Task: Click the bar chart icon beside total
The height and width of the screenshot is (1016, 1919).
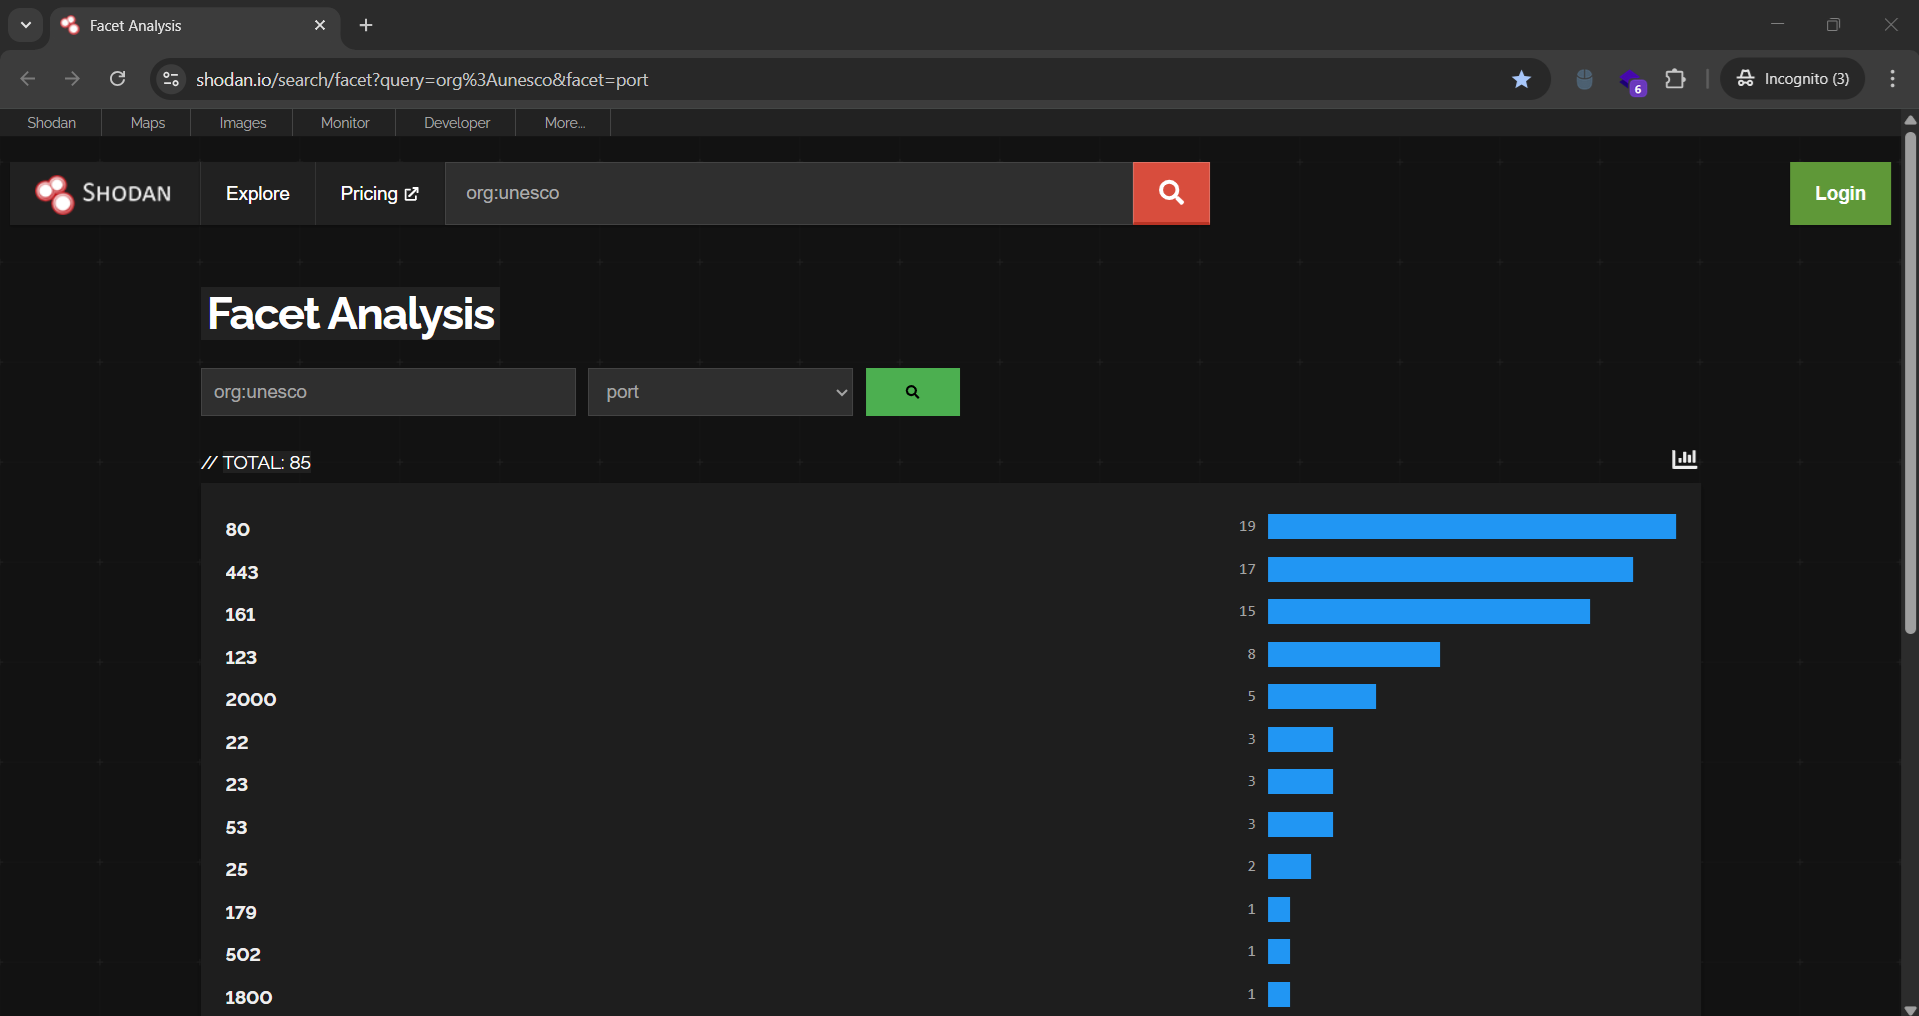Action: coord(1684,459)
